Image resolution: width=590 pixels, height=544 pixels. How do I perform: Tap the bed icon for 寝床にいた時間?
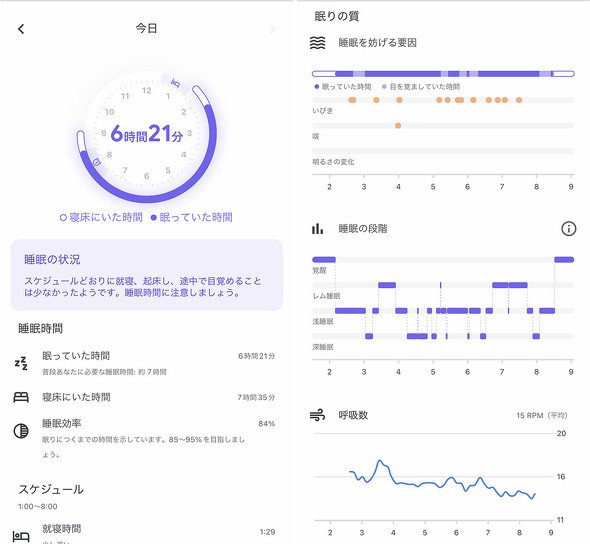(x=21, y=397)
